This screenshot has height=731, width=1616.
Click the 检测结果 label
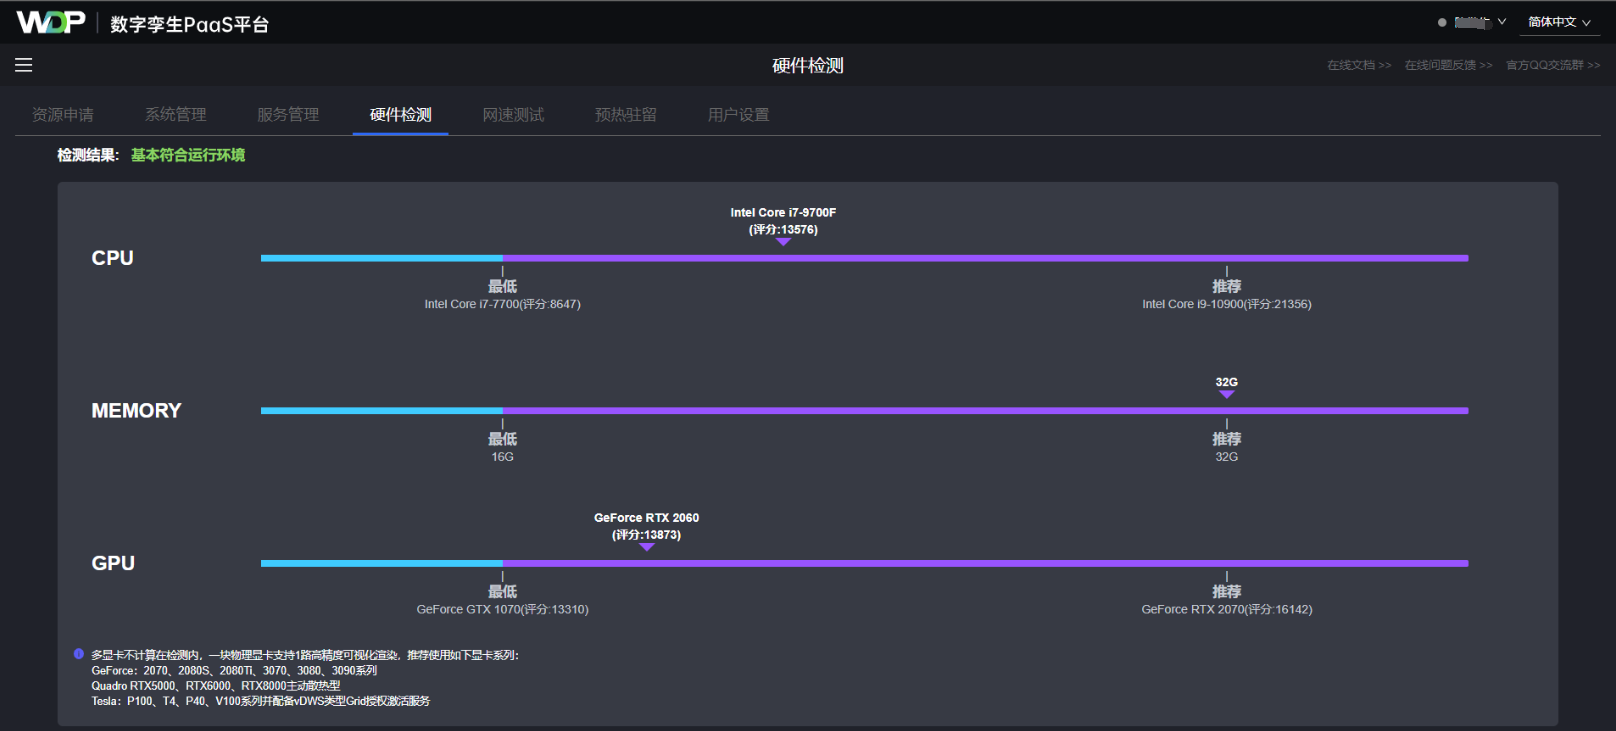[88, 155]
